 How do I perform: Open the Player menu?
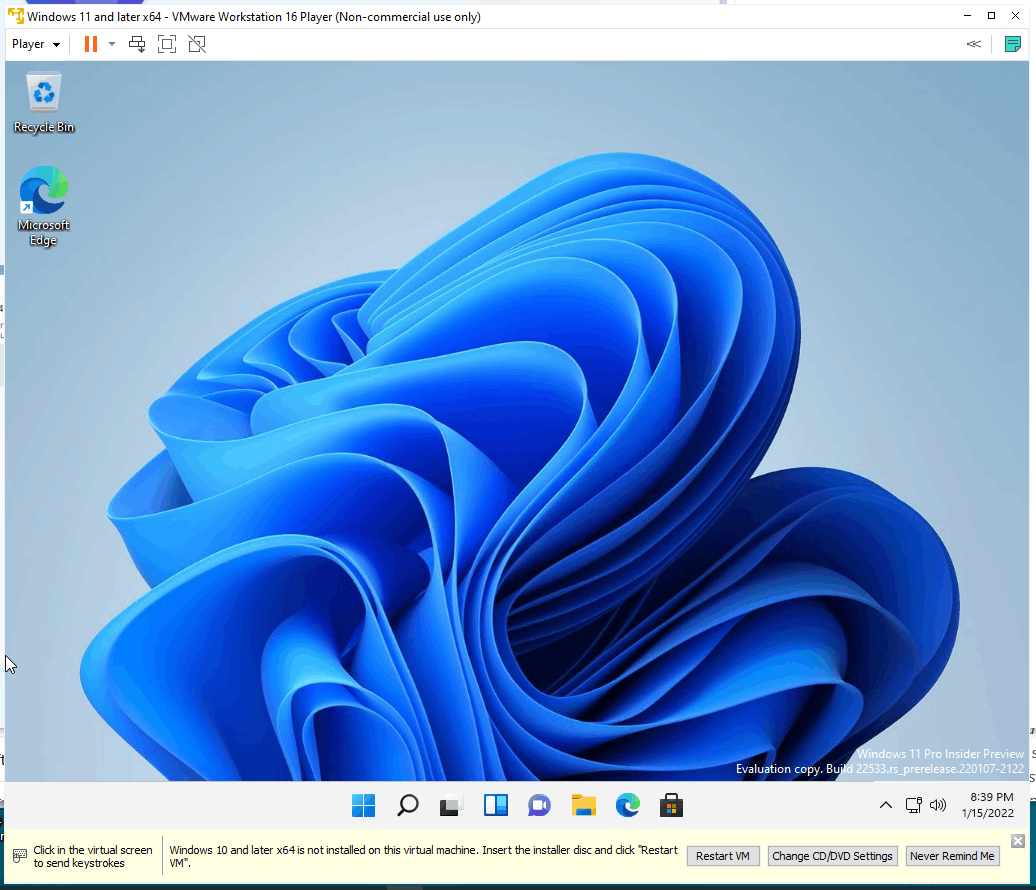(36, 44)
